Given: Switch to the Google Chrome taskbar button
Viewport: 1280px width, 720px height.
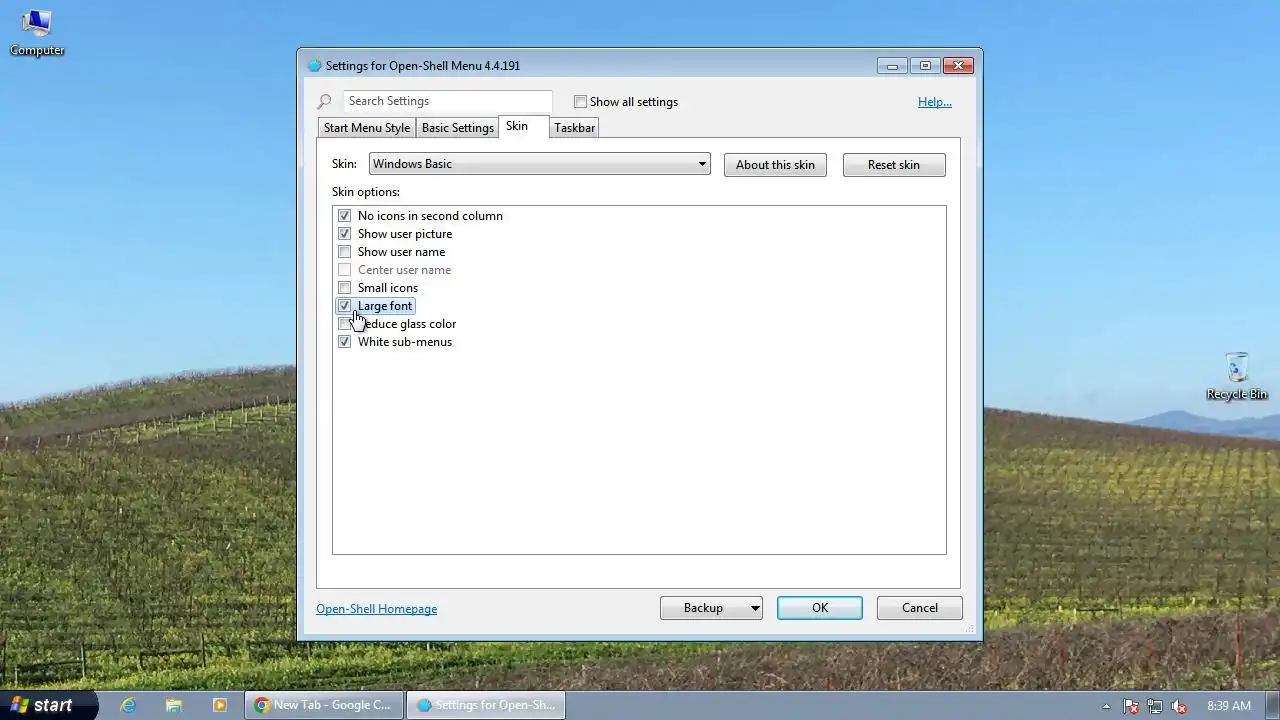Looking at the screenshot, I should 324,705.
